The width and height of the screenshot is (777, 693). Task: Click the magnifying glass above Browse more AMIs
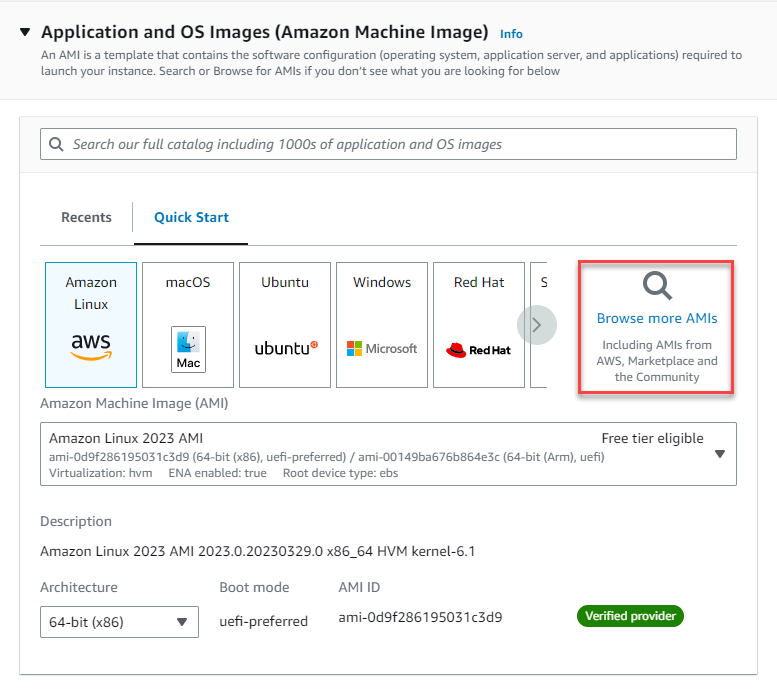[x=656, y=287]
